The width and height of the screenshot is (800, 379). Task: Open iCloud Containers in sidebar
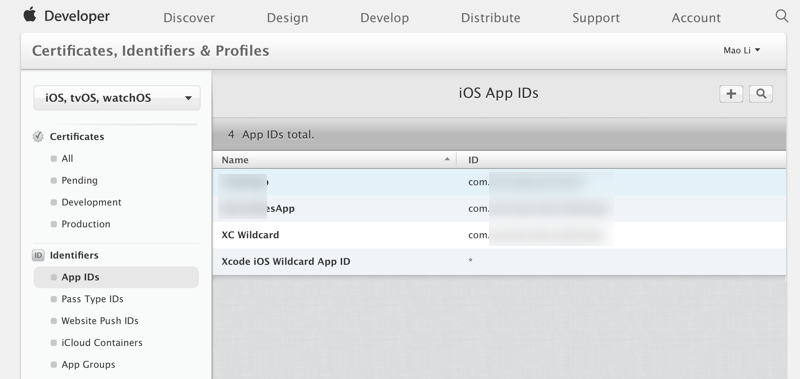102,343
